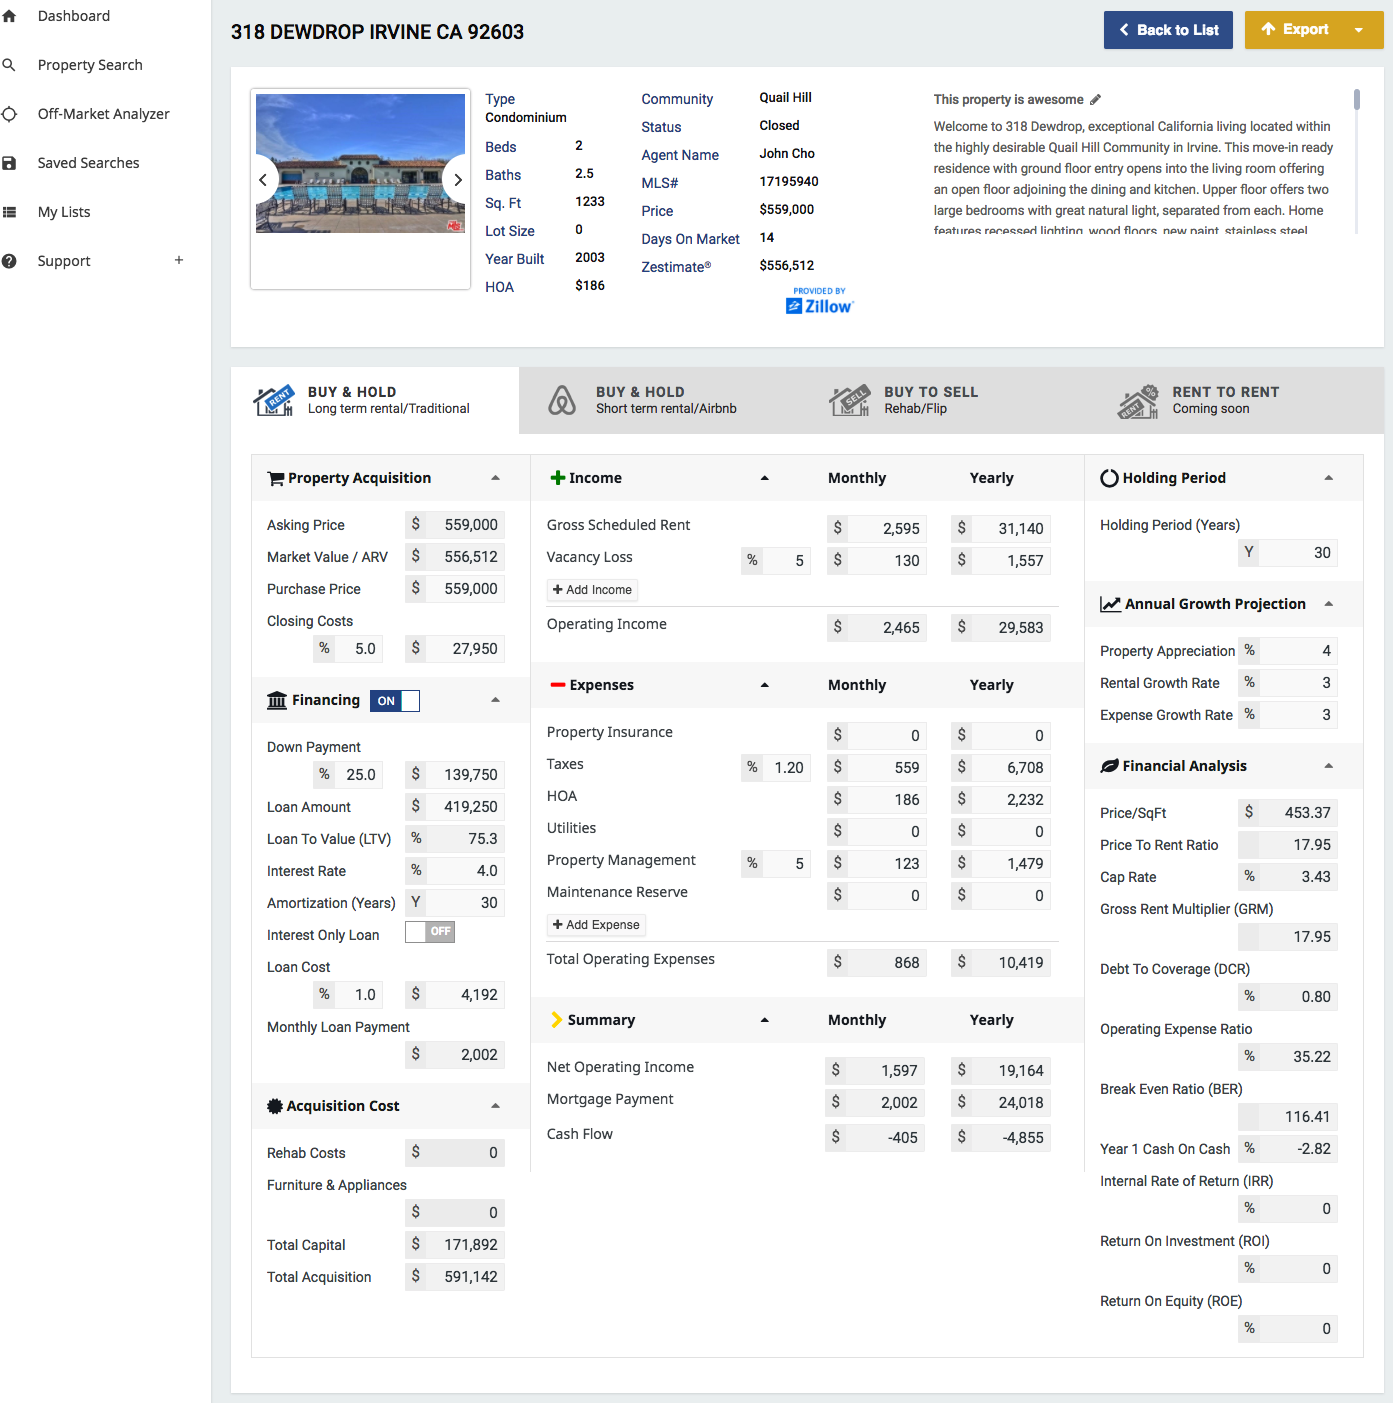Viewport: 1393px width, 1403px height.
Task: Click the Financing bank icon
Action: [x=277, y=701]
